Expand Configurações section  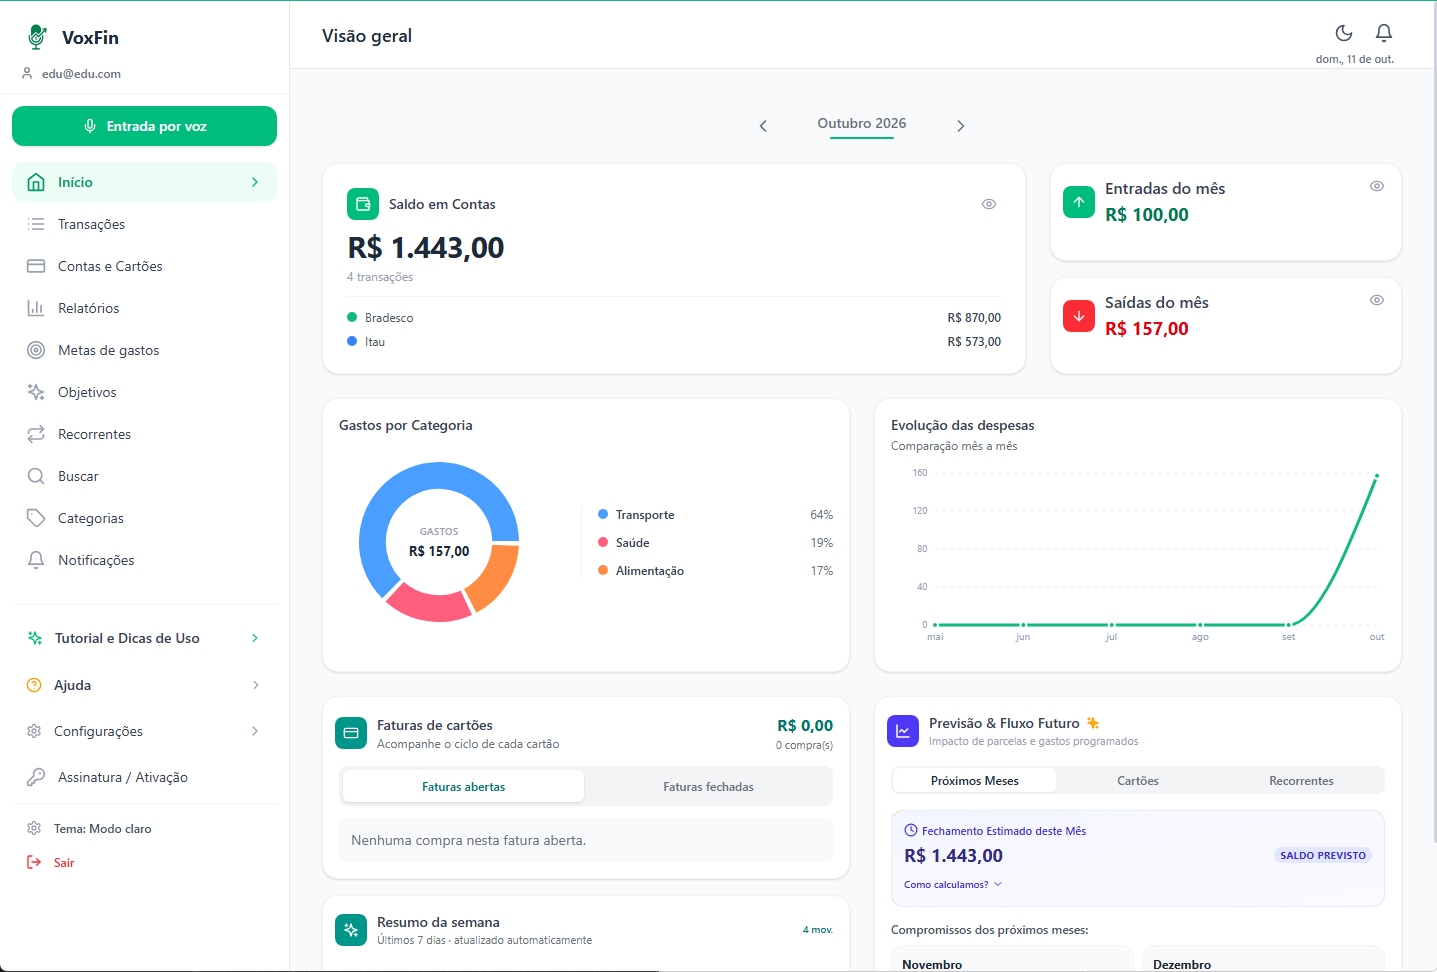pyautogui.click(x=144, y=731)
